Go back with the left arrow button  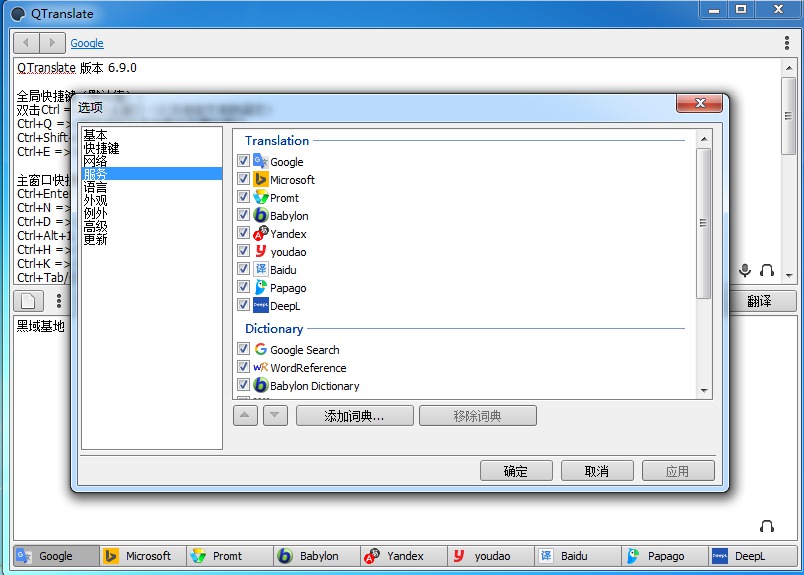(x=26, y=43)
